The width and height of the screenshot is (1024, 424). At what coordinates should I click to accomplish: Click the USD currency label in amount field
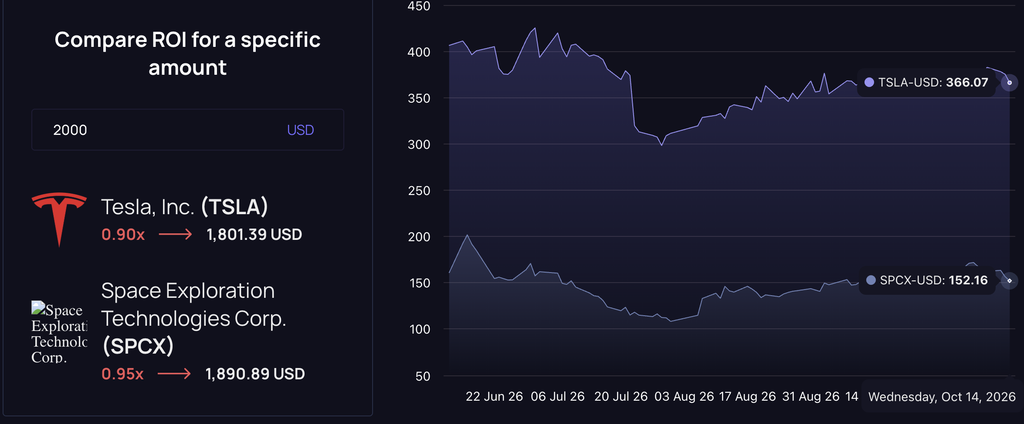(300, 130)
